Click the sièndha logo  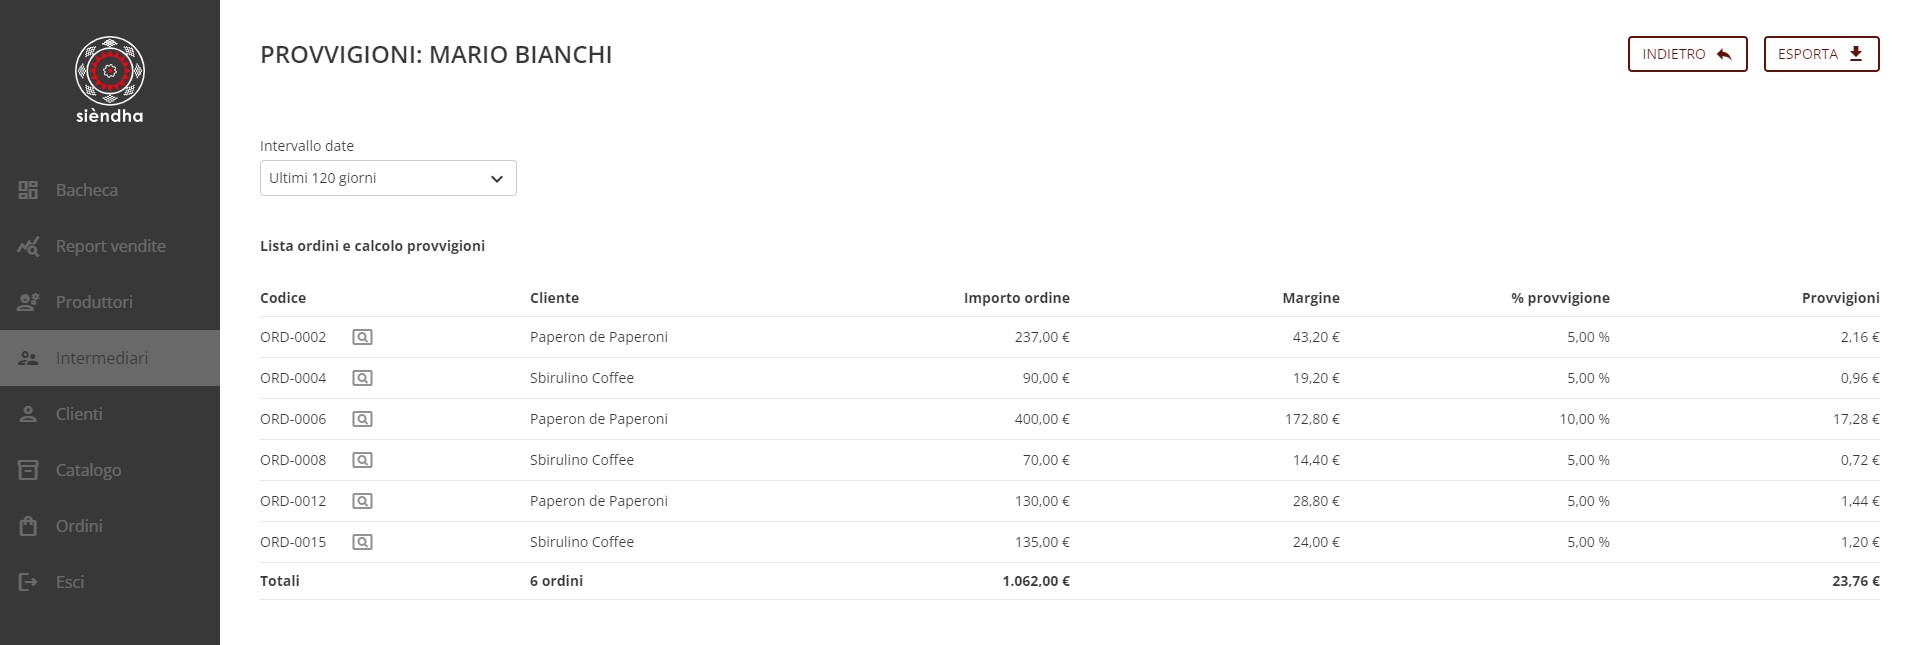tap(110, 80)
